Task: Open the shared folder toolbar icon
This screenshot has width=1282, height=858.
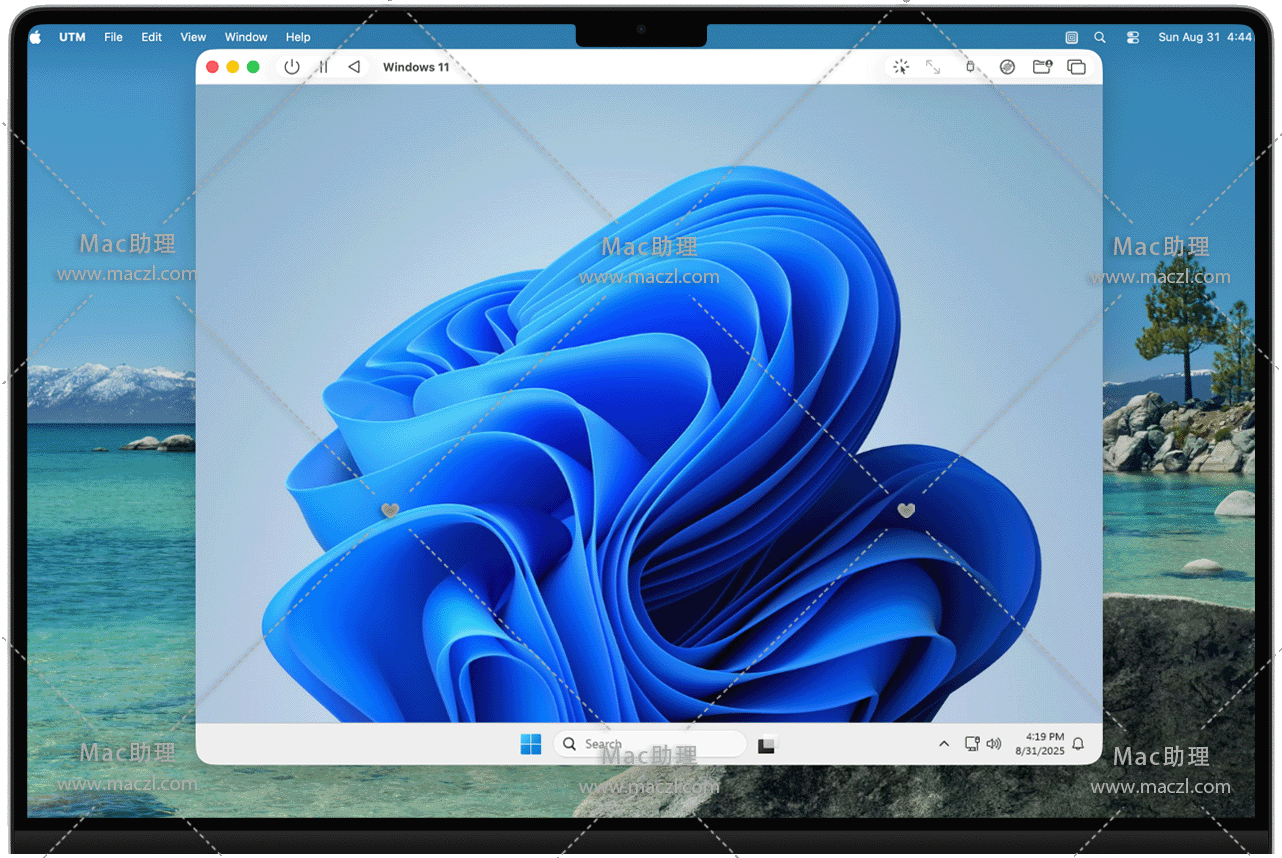Action: 1042,67
